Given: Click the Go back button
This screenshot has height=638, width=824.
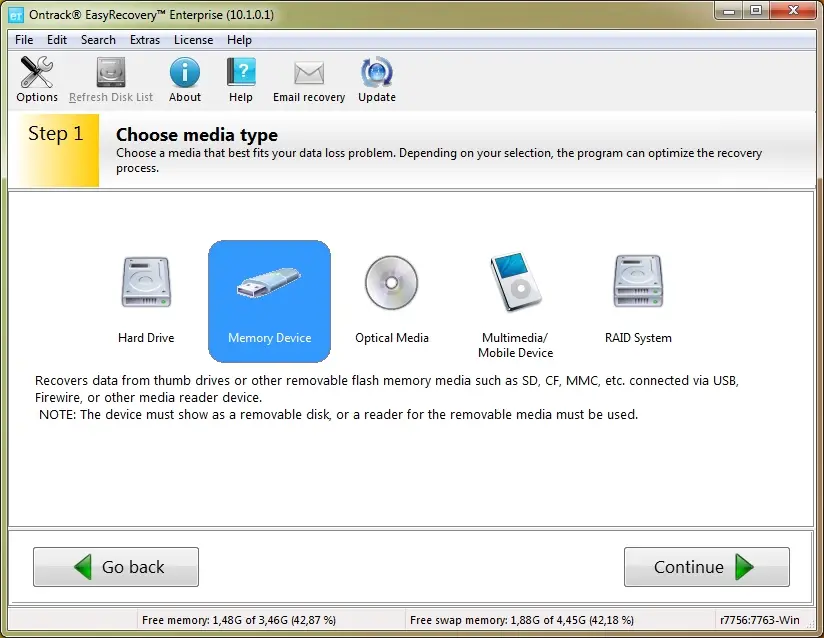Looking at the screenshot, I should pyautogui.click(x=116, y=567).
